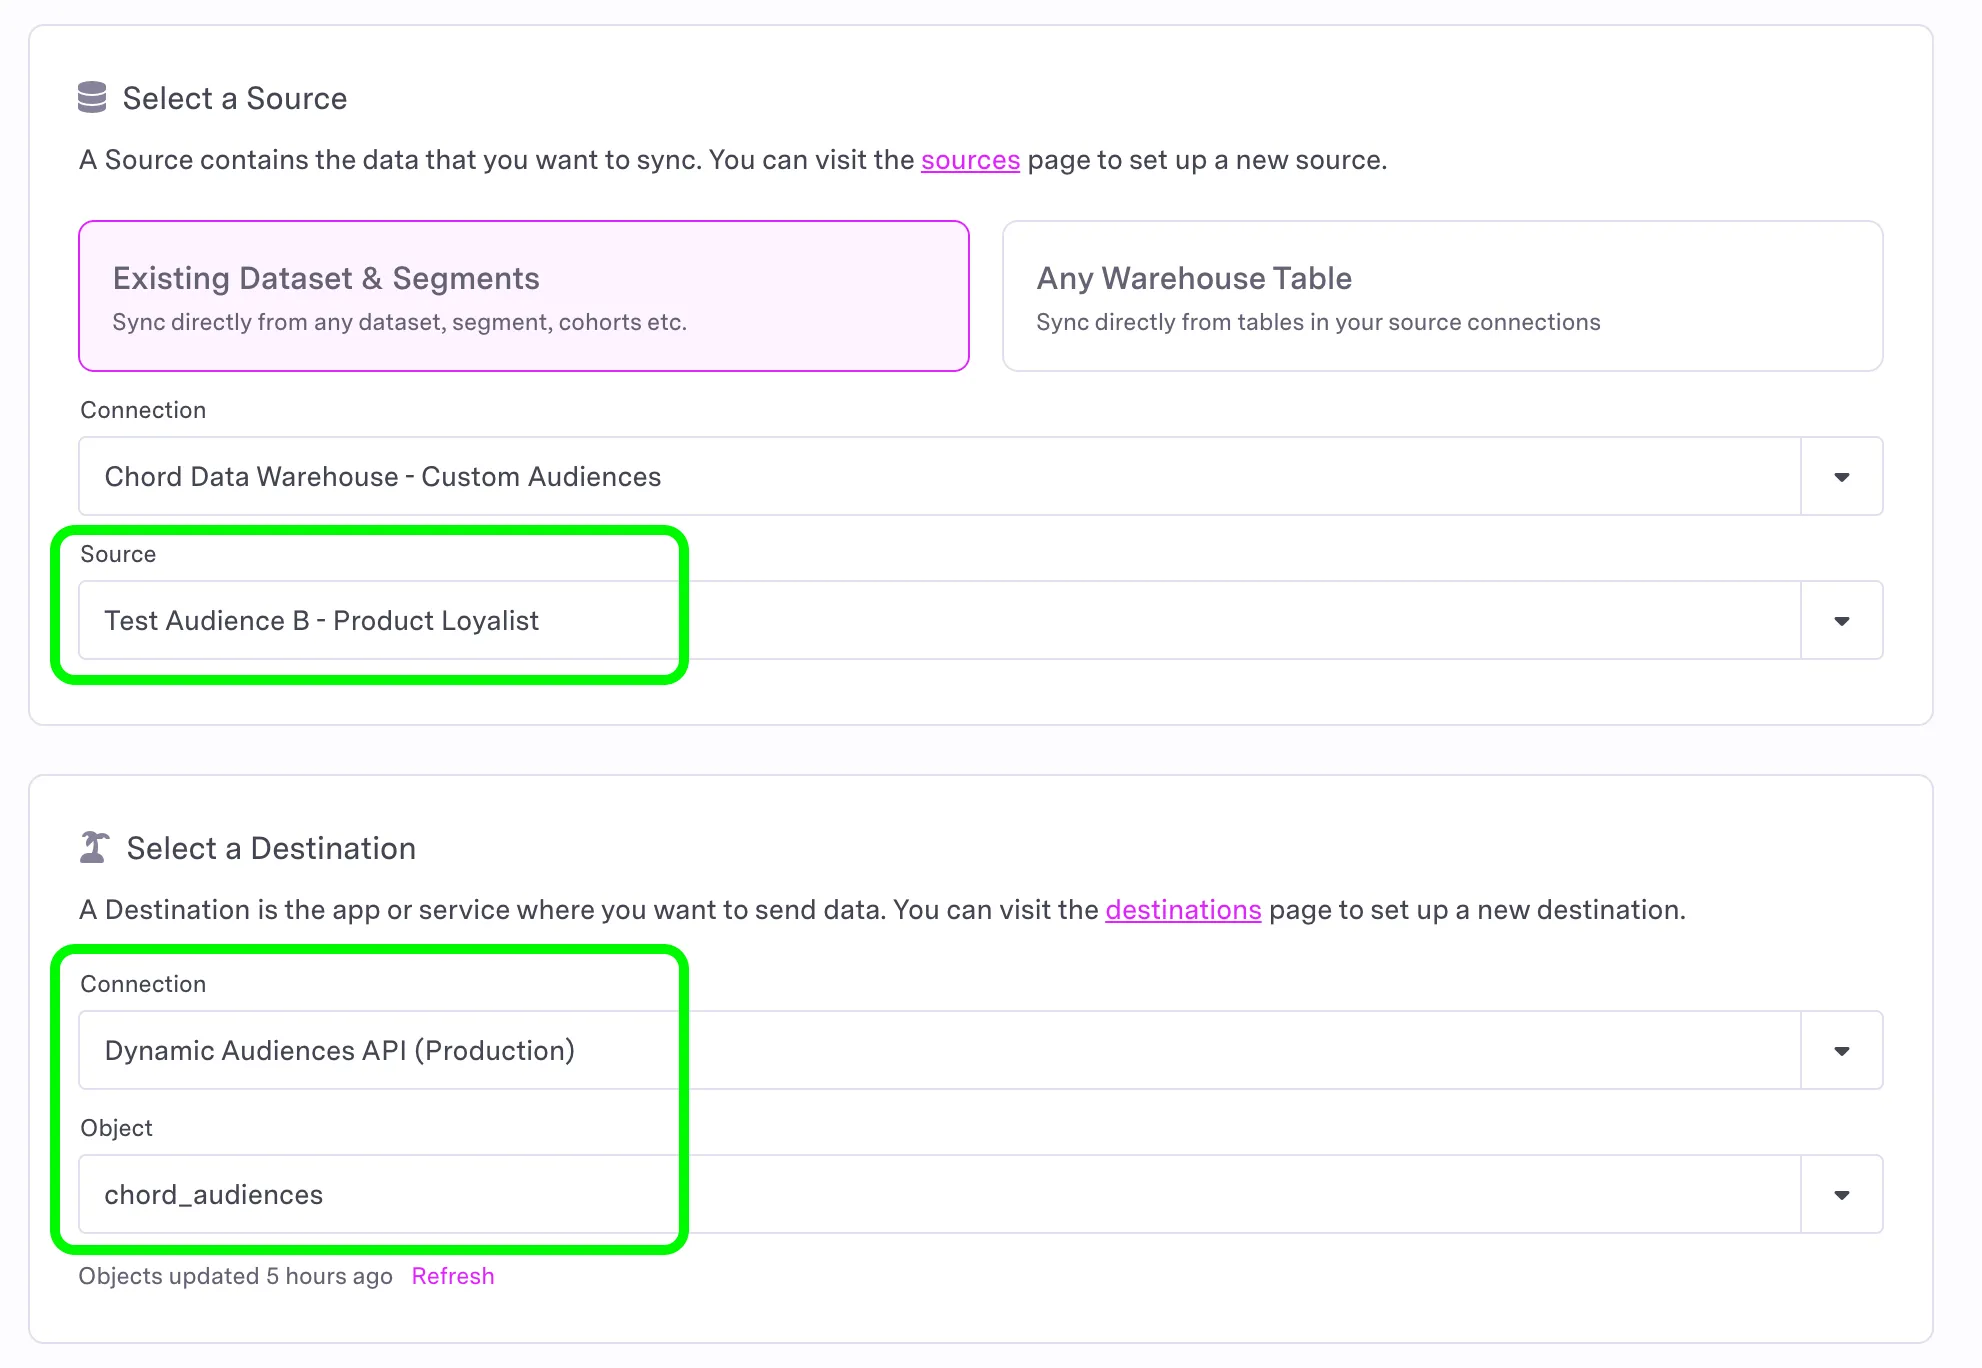
Task: Click the Chord Data Warehouse connection field
Action: [940, 477]
